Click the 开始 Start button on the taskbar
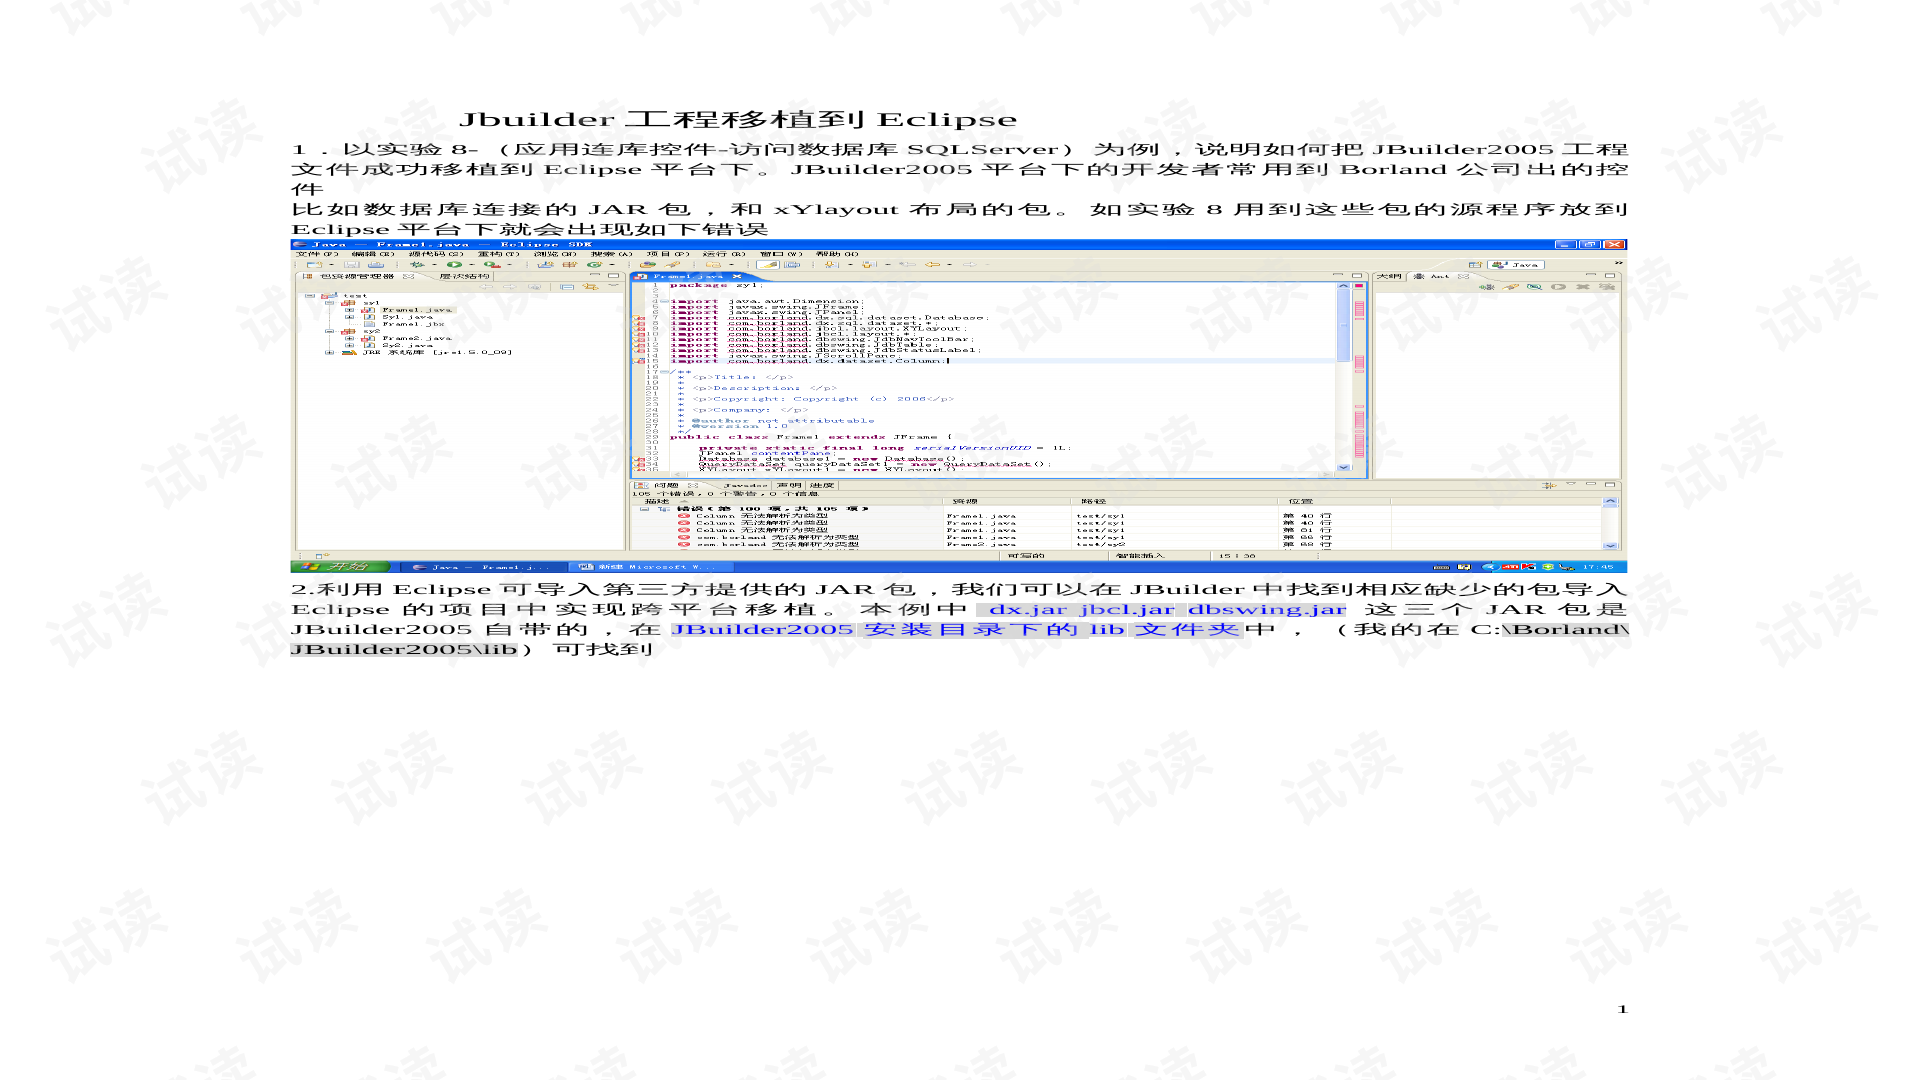 (340, 566)
